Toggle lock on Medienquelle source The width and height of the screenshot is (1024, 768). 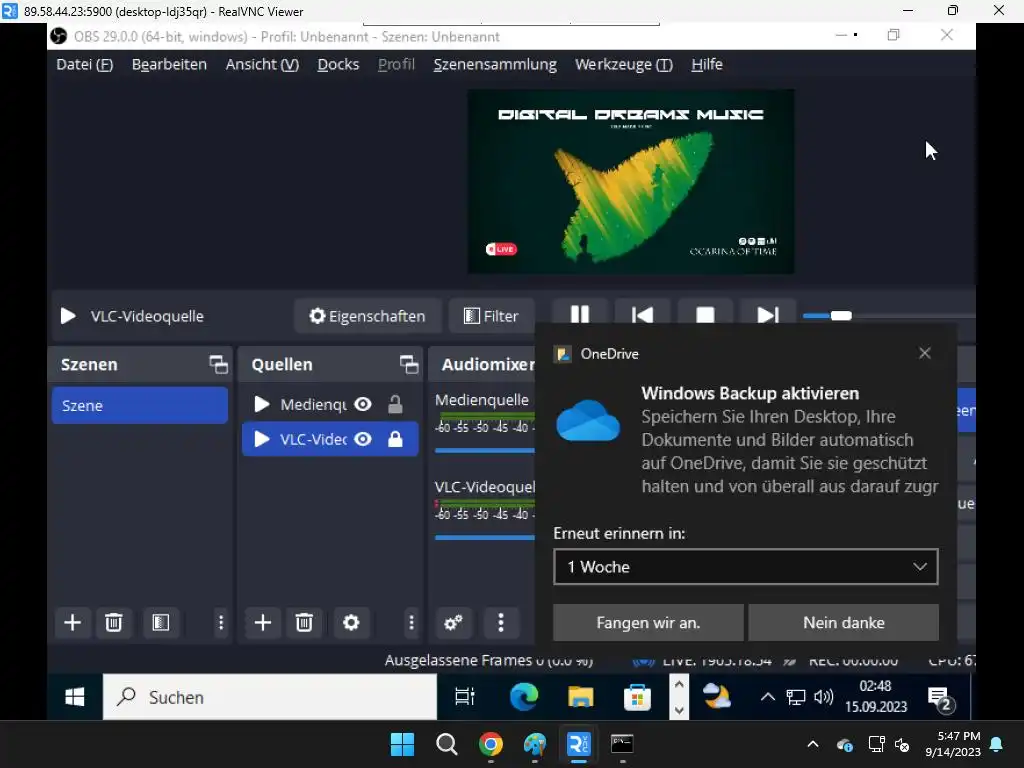coord(395,404)
